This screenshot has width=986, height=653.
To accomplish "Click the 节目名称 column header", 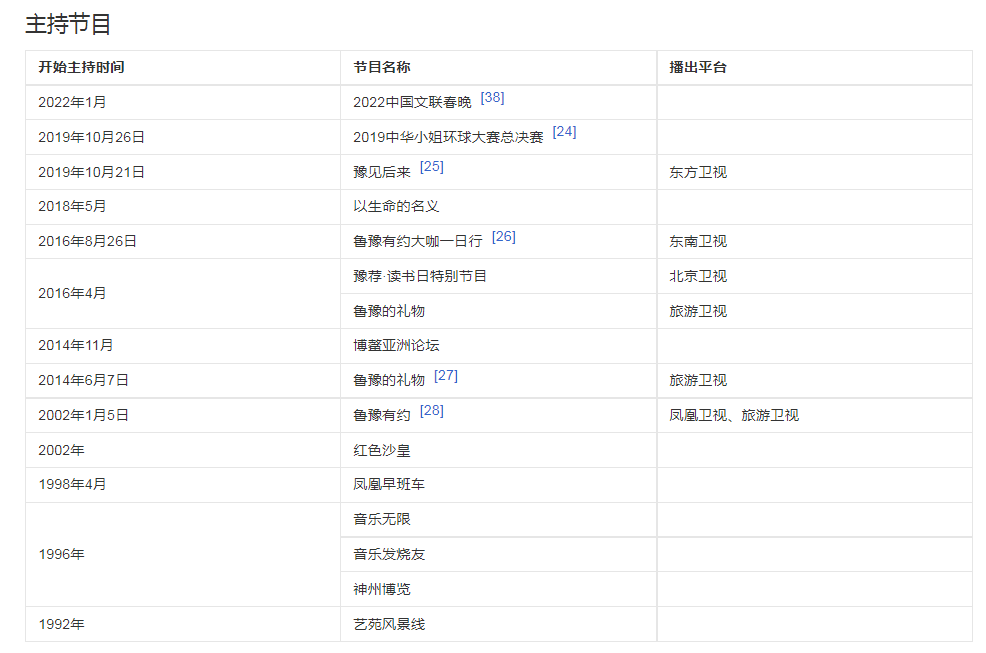I will [x=381, y=68].
